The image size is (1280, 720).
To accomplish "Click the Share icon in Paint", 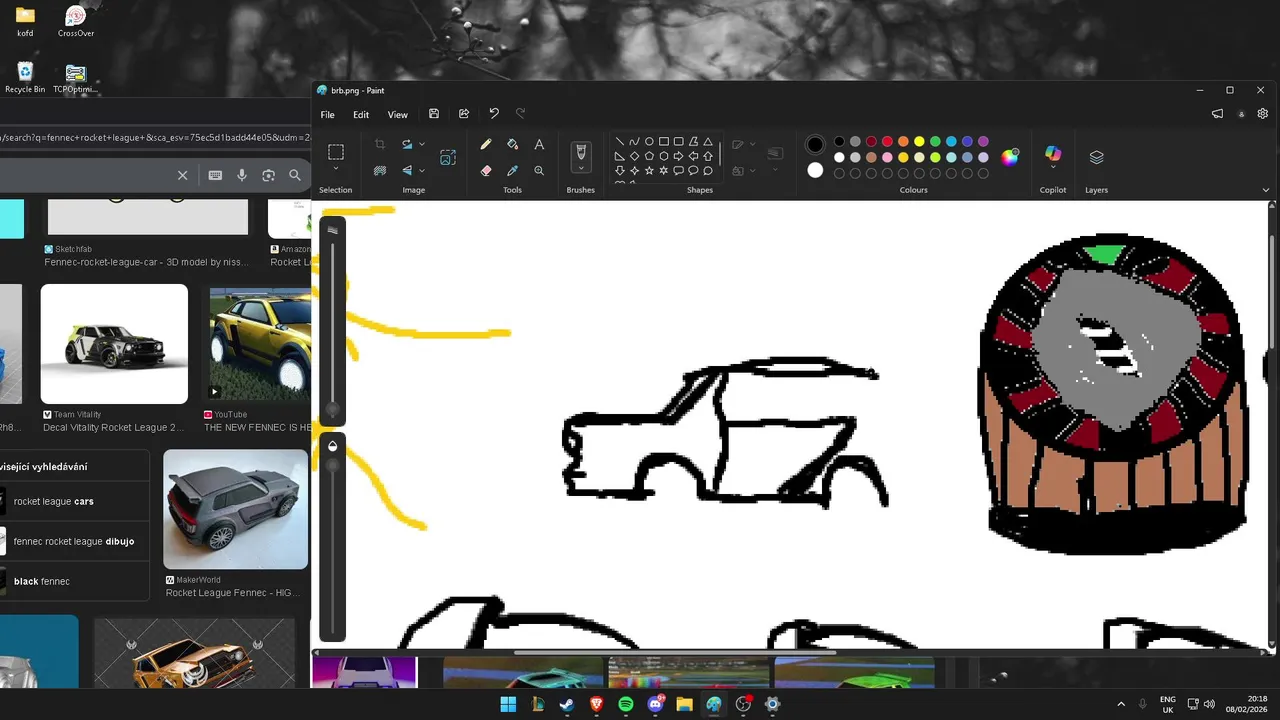I will click(464, 114).
